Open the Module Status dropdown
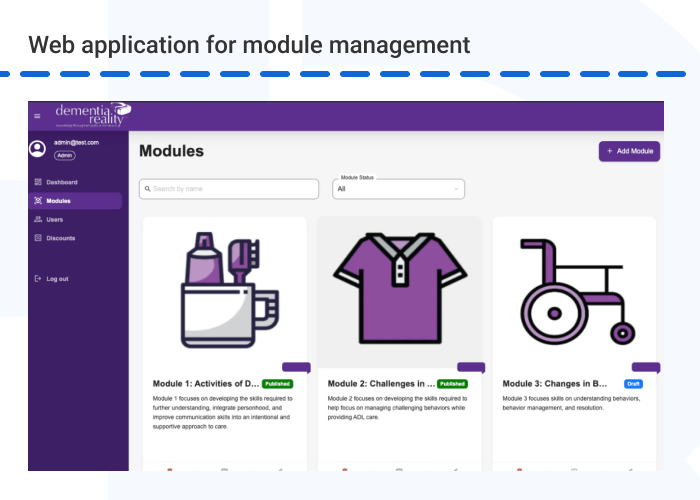Screen dimensions: 700x500 click(399, 188)
